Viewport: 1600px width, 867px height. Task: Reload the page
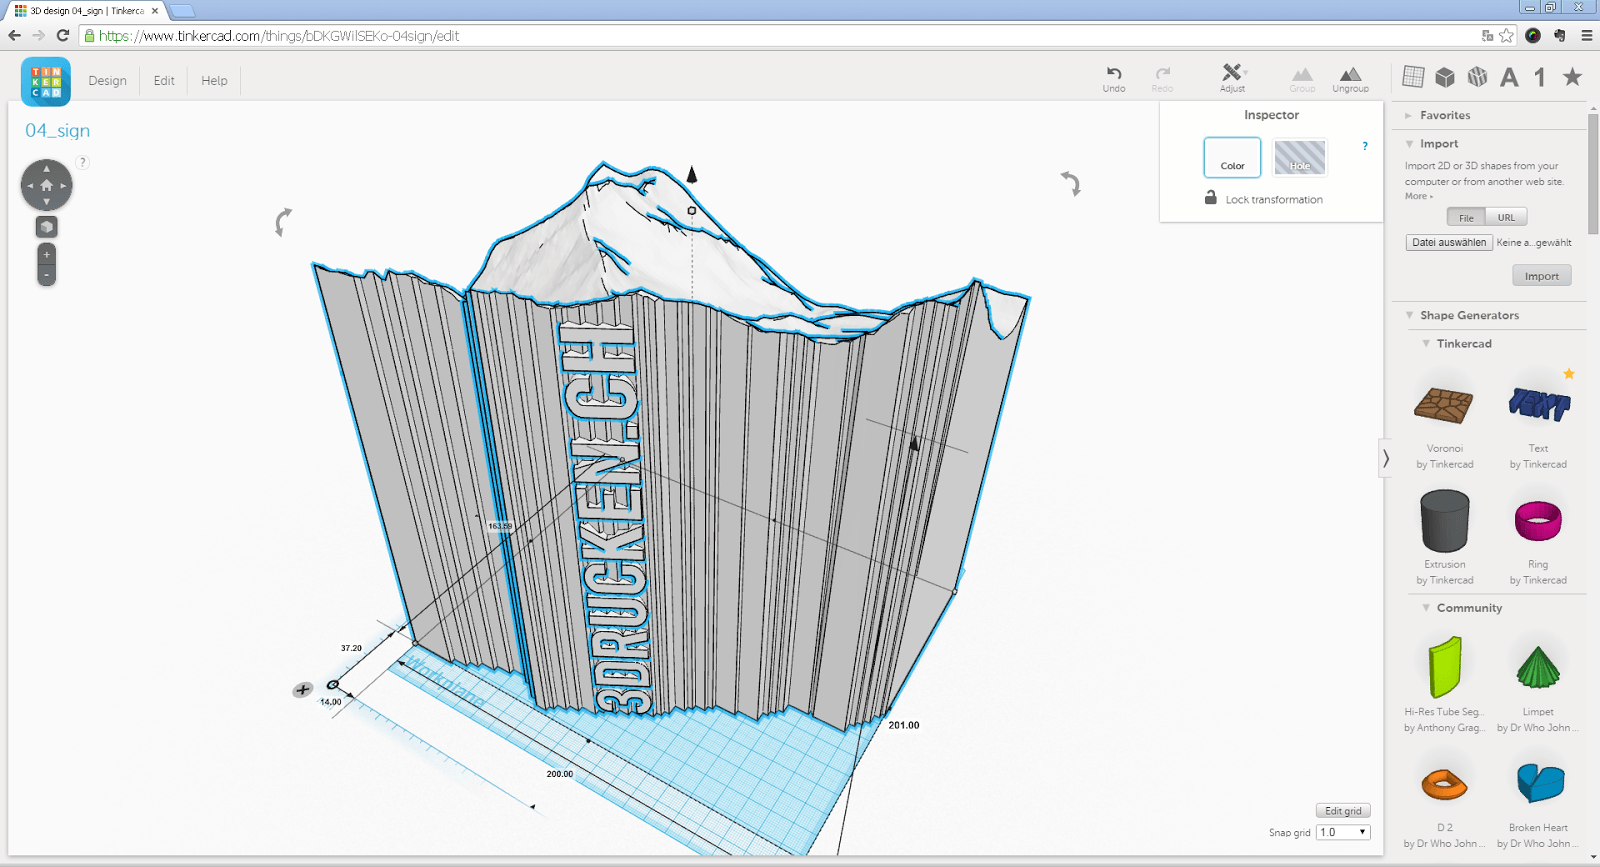[62, 36]
